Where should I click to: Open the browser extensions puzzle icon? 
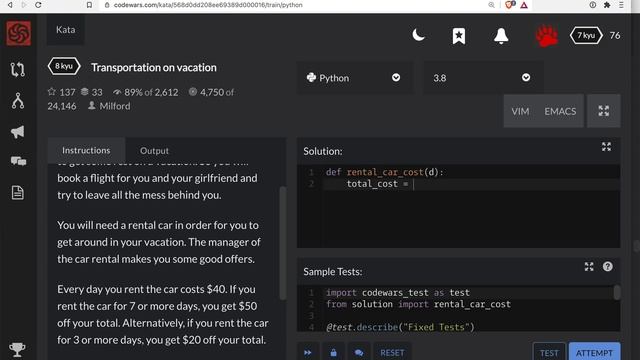pyautogui.click(x=607, y=5)
